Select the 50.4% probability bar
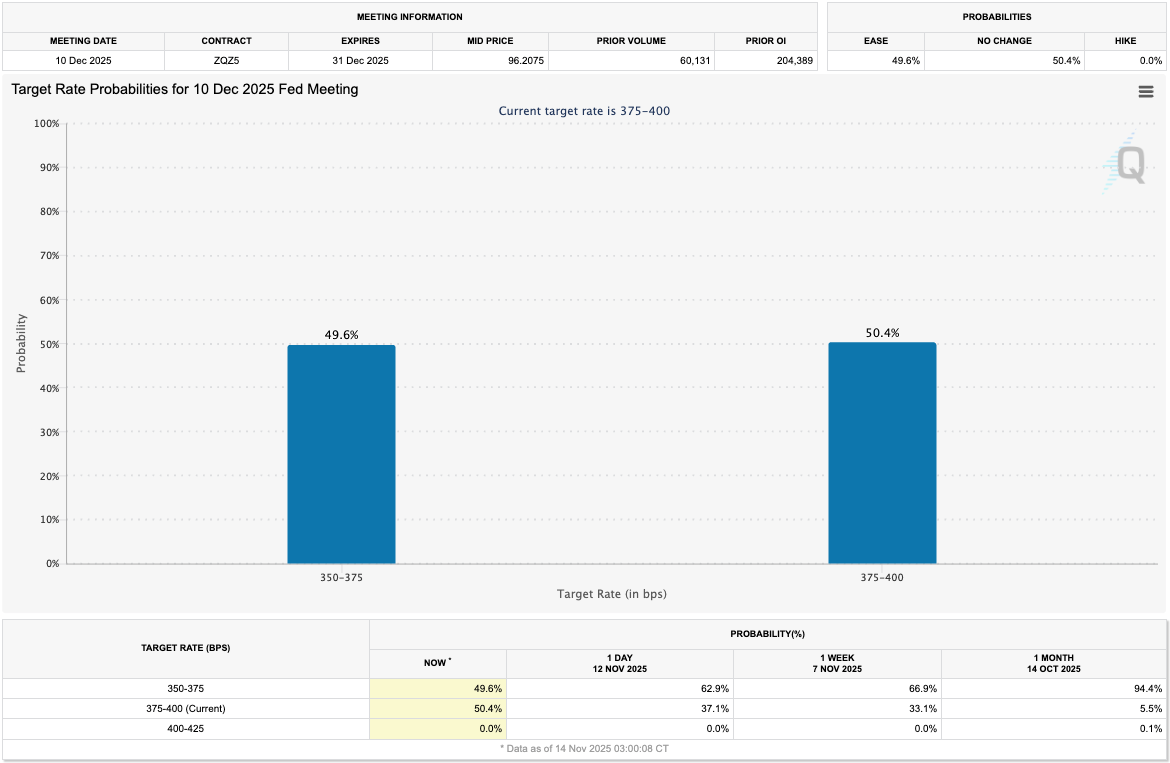The height and width of the screenshot is (763, 1170). tap(882, 450)
